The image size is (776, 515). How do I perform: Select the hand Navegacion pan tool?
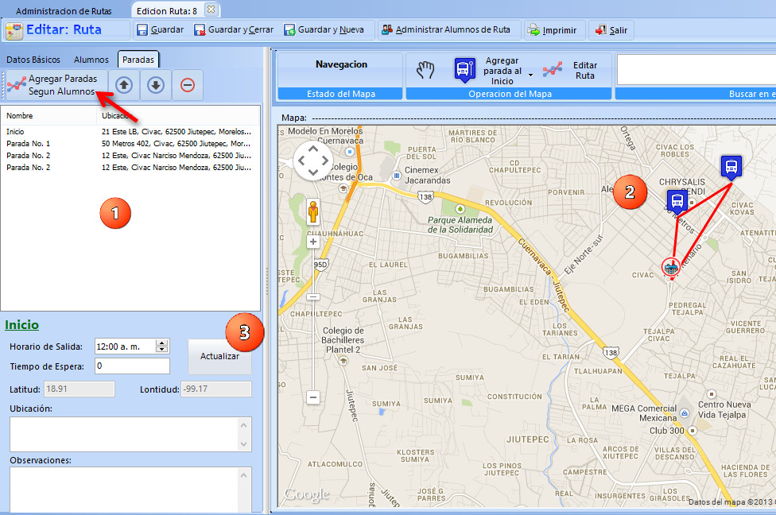click(426, 69)
